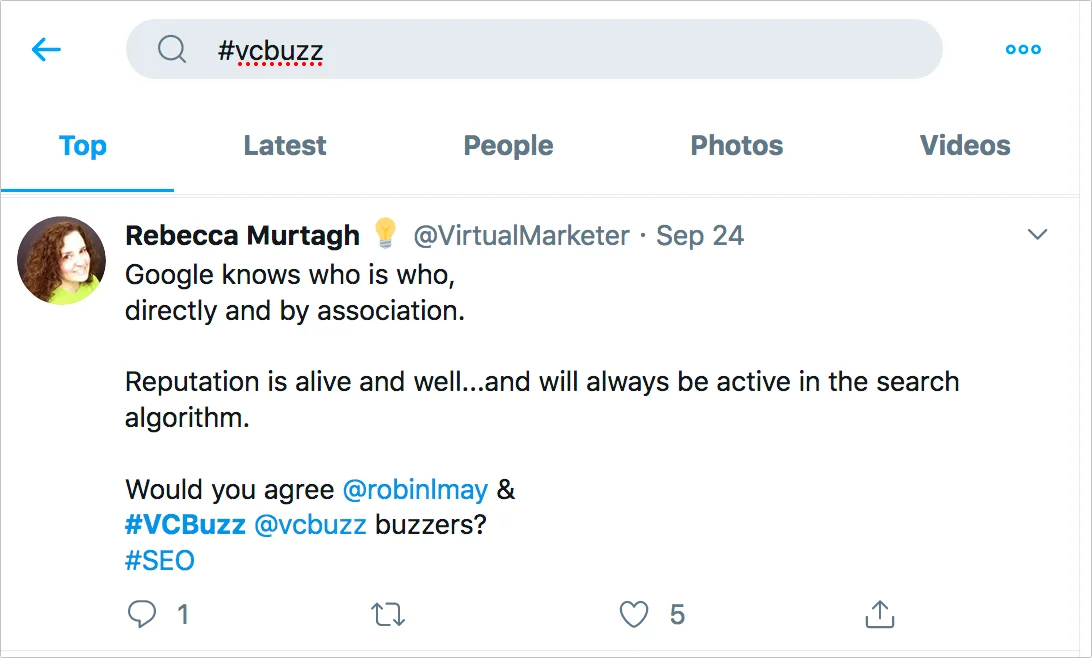1092x658 pixels.
Task: Click the lightbulb emoji in Rebecca's display name
Action: click(x=385, y=234)
